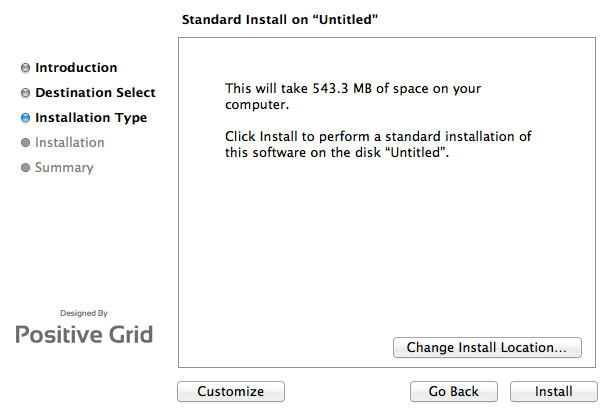The height and width of the screenshot is (415, 614).
Task: Click the greyed Installation step bullet
Action: point(25,143)
